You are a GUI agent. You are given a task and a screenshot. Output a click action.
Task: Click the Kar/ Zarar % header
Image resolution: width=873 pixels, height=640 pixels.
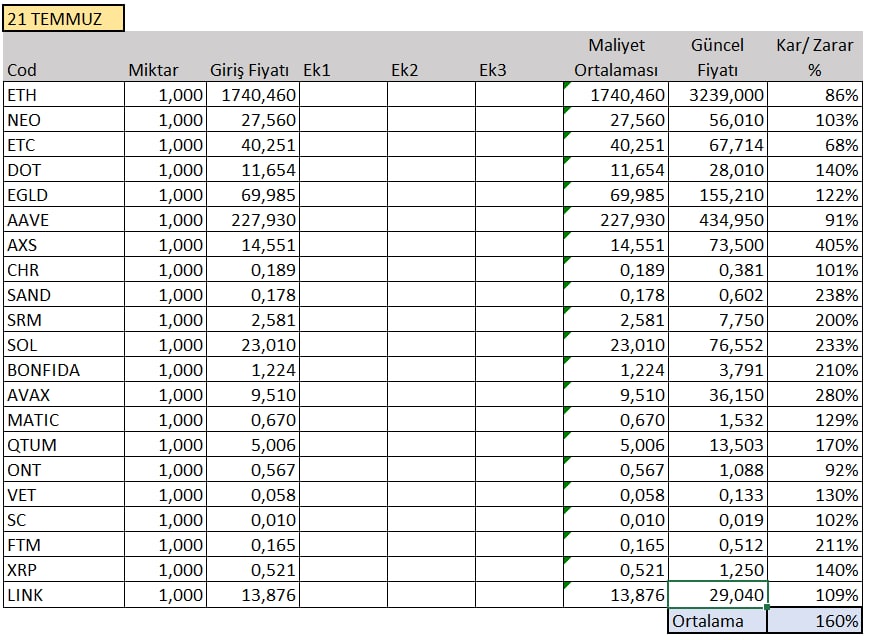[815, 57]
